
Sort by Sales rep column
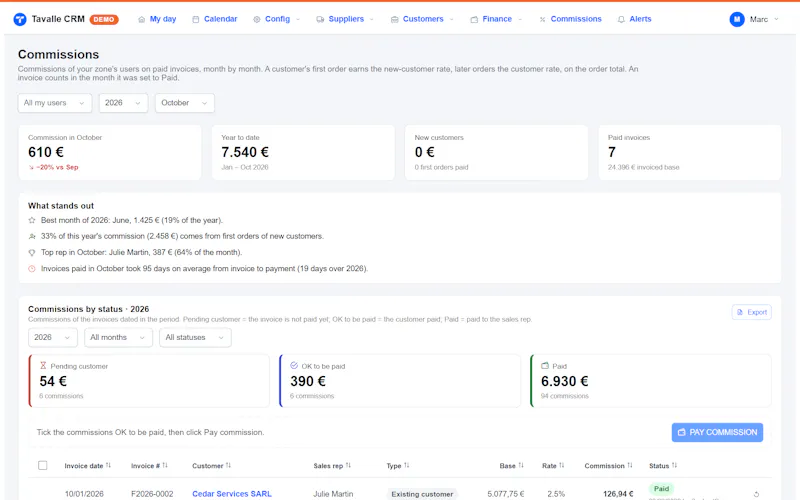(332, 466)
